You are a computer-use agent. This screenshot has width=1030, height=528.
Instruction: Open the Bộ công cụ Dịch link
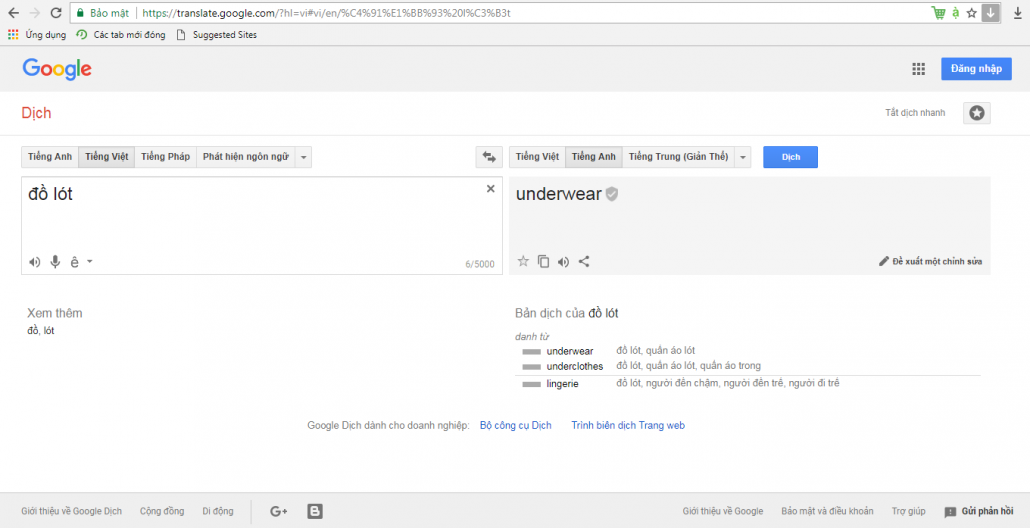[515, 425]
